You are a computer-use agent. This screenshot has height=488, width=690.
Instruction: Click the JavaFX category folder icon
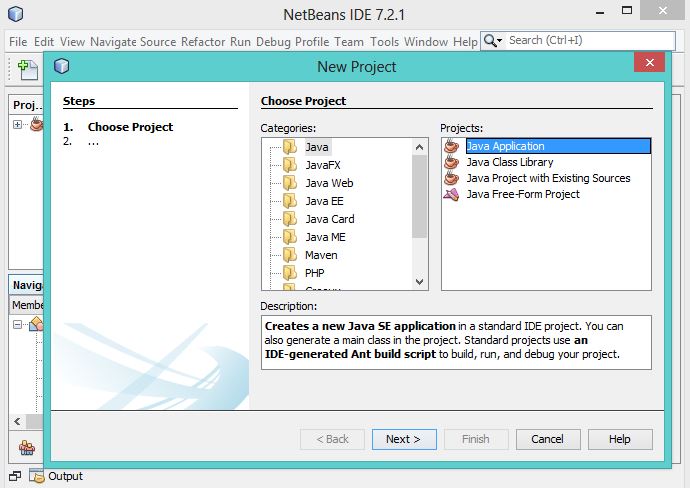290,165
